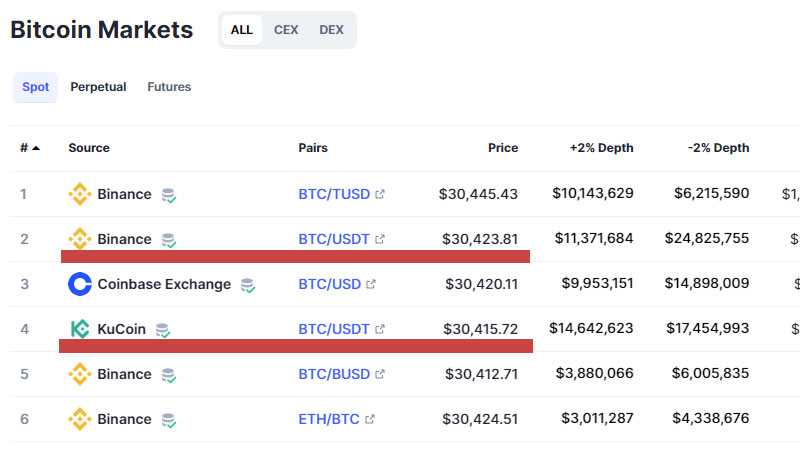This screenshot has width=800, height=450.
Task: Click external link icon in Binance BTC/USDT row
Action: (380, 239)
